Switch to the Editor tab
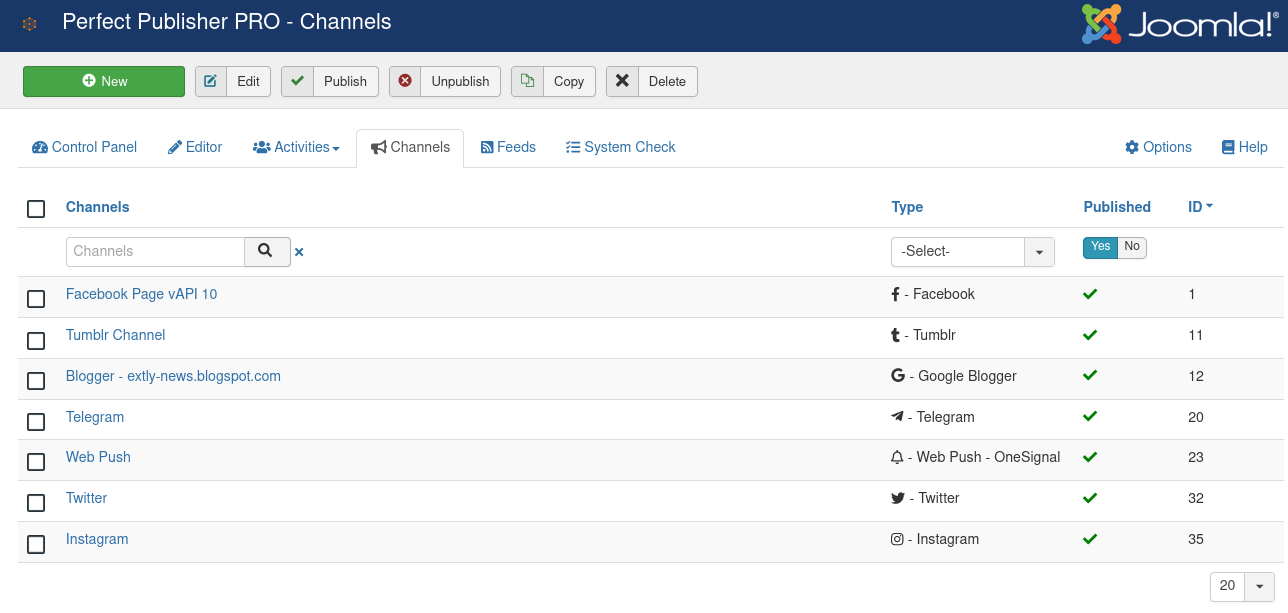Screen dimensions: 1288x613 coord(195,147)
